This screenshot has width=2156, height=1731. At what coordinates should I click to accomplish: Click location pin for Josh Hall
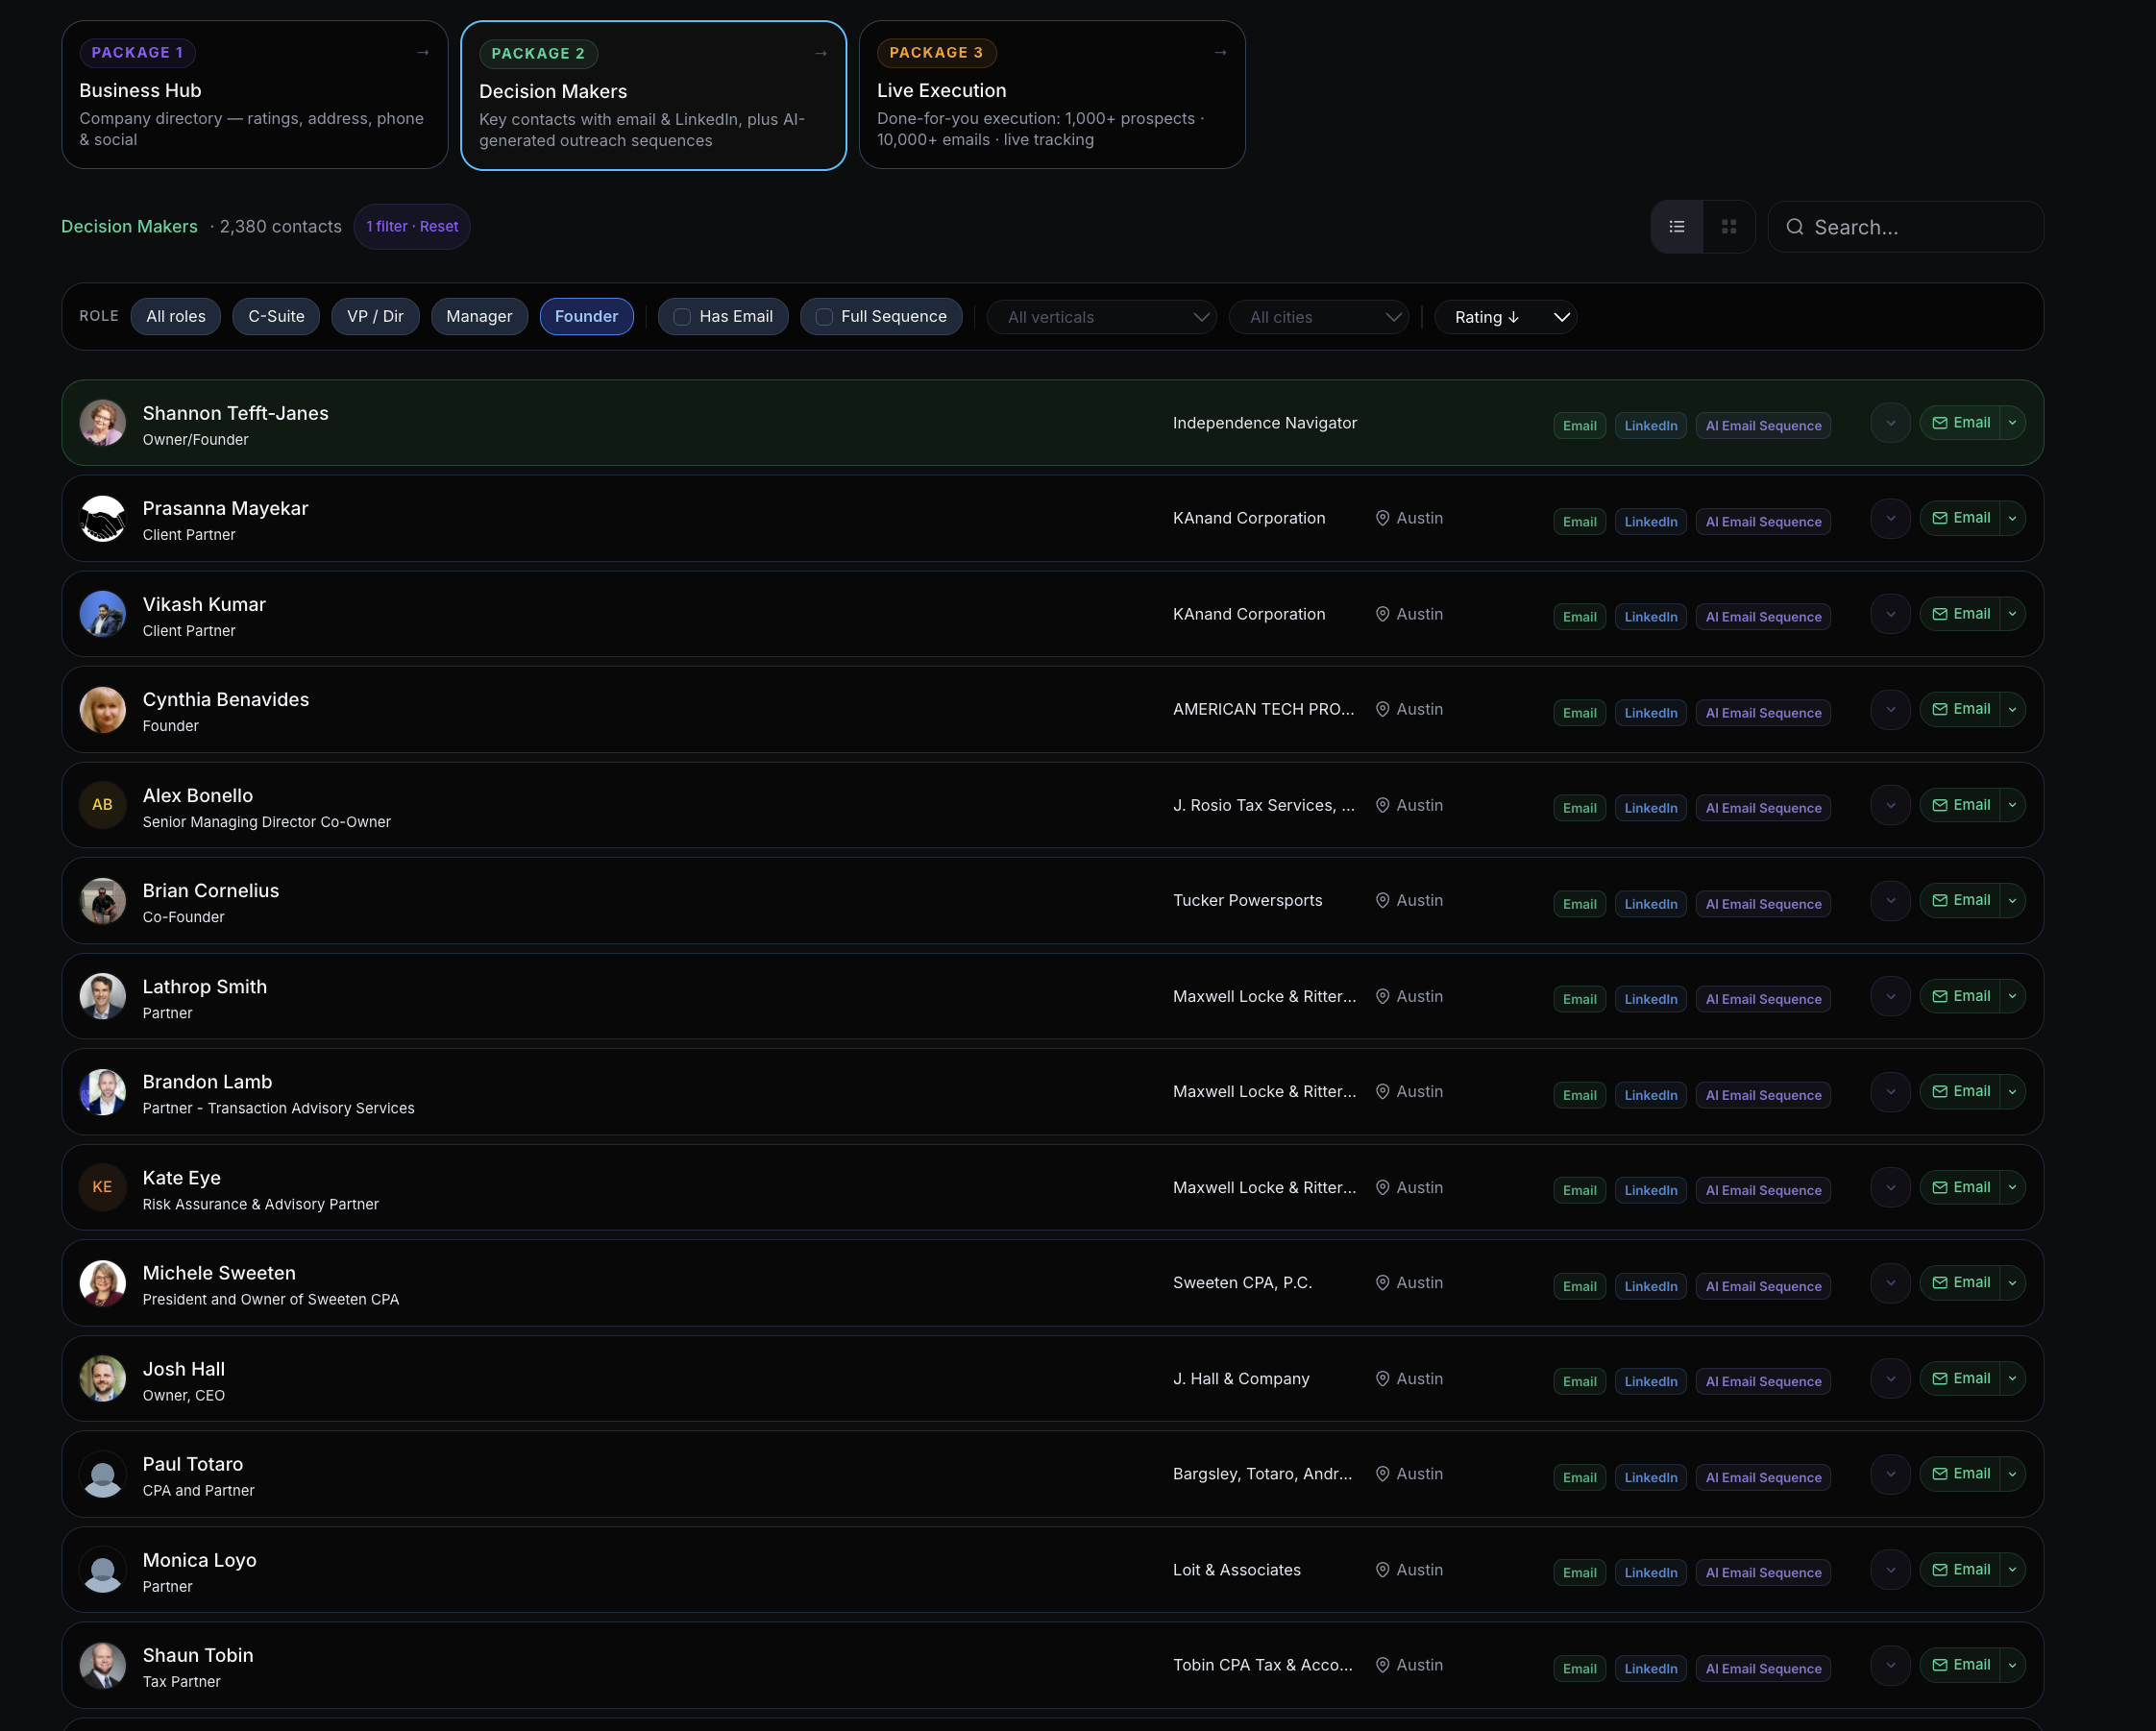(x=1382, y=1378)
